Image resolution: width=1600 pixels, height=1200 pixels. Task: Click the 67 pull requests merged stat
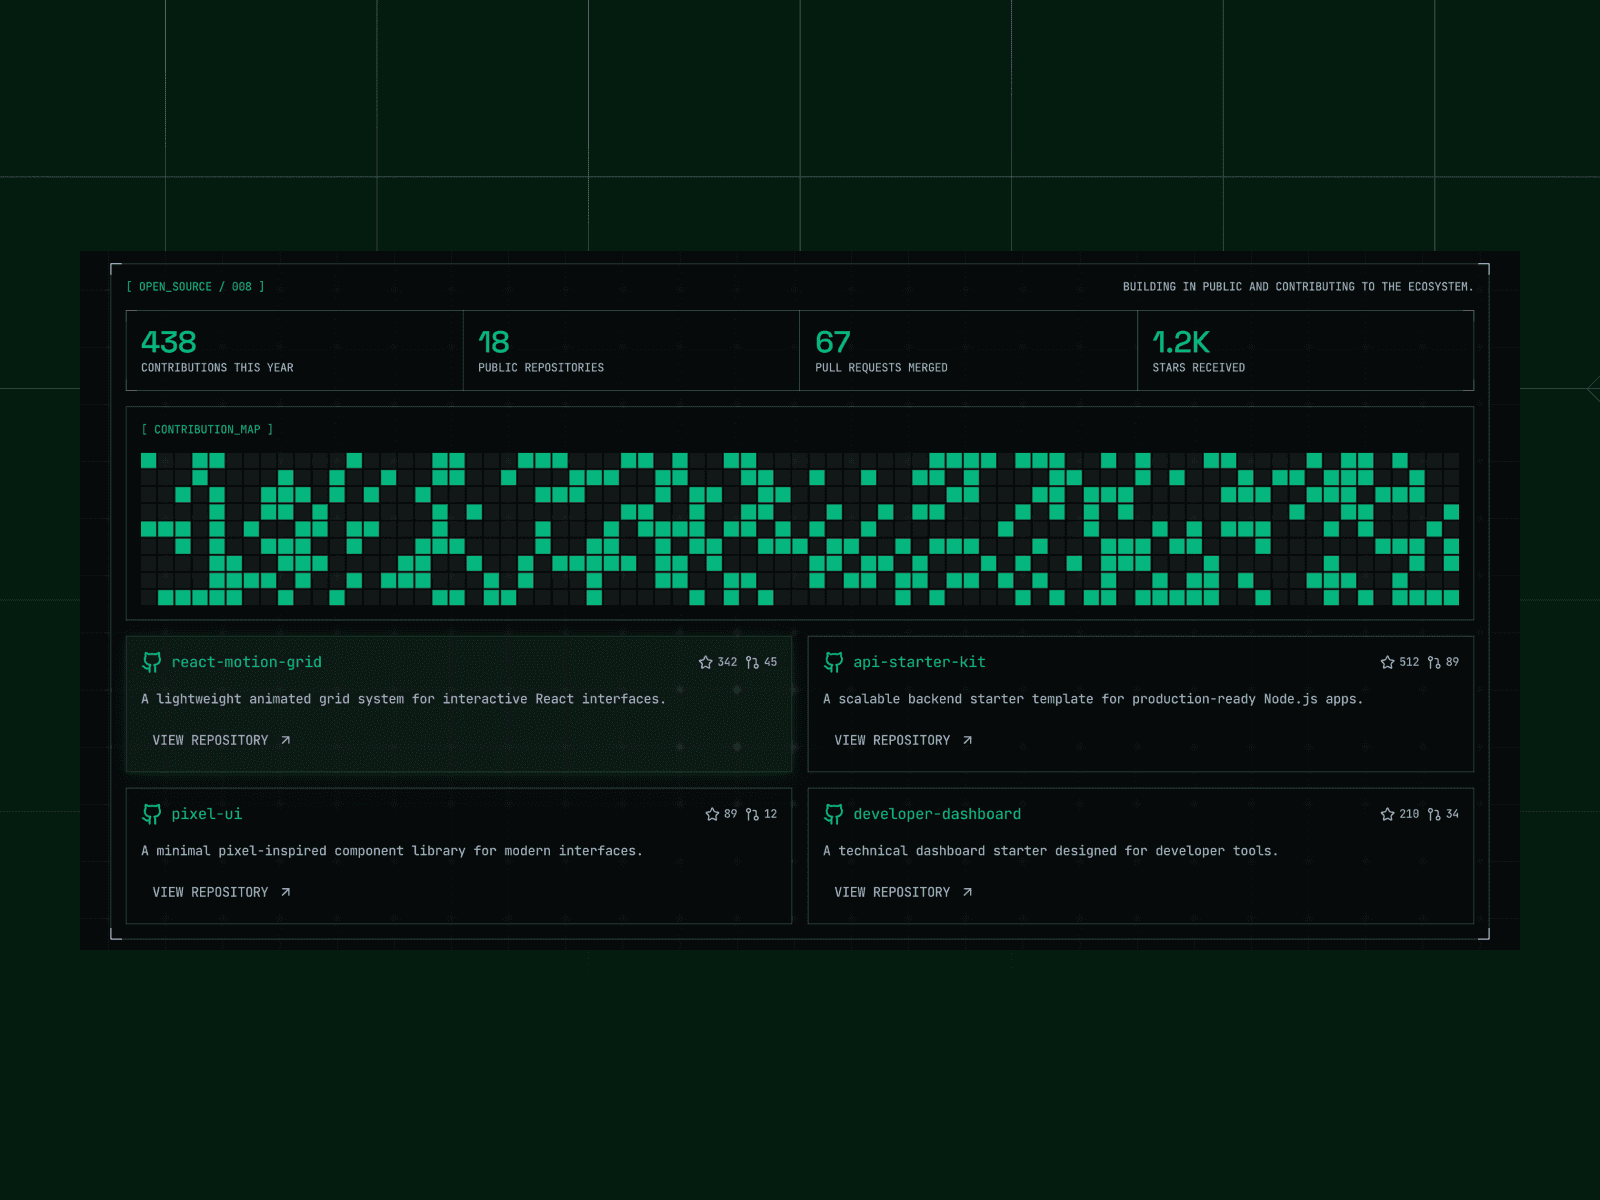click(969, 351)
